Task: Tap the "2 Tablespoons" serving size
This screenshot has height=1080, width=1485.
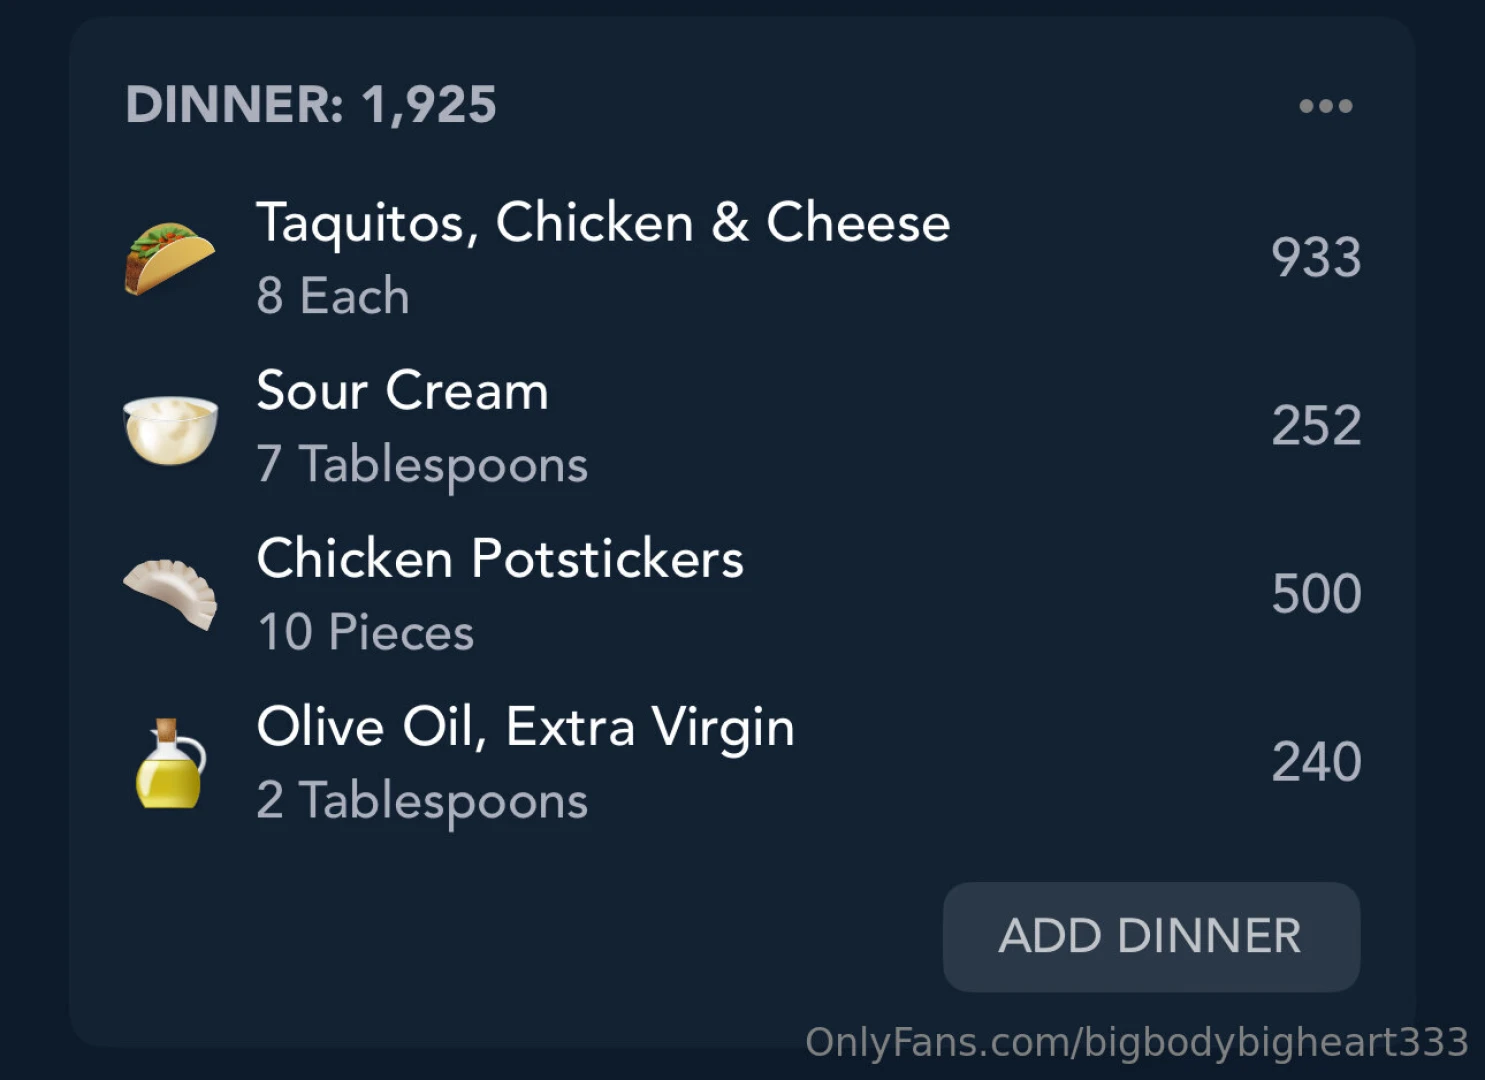Action: pyautogui.click(x=422, y=801)
